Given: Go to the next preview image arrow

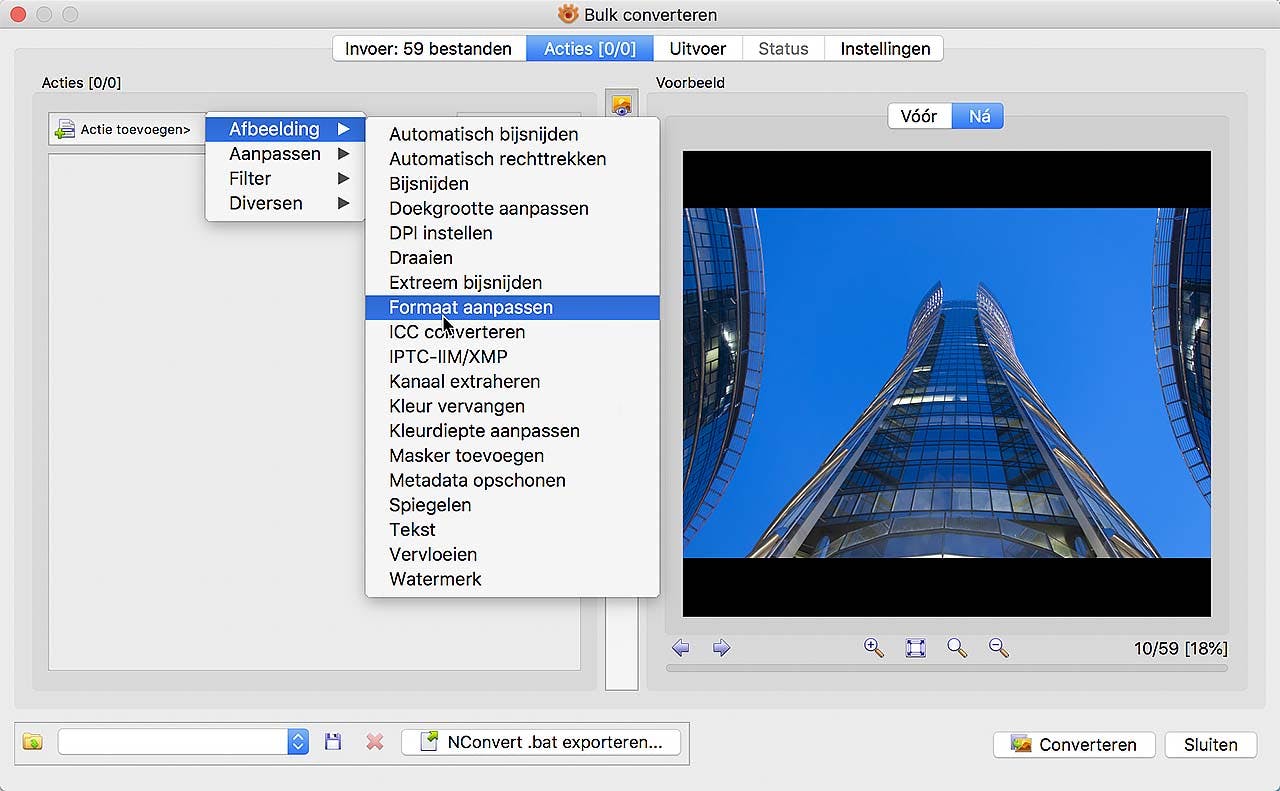Looking at the screenshot, I should [x=721, y=648].
